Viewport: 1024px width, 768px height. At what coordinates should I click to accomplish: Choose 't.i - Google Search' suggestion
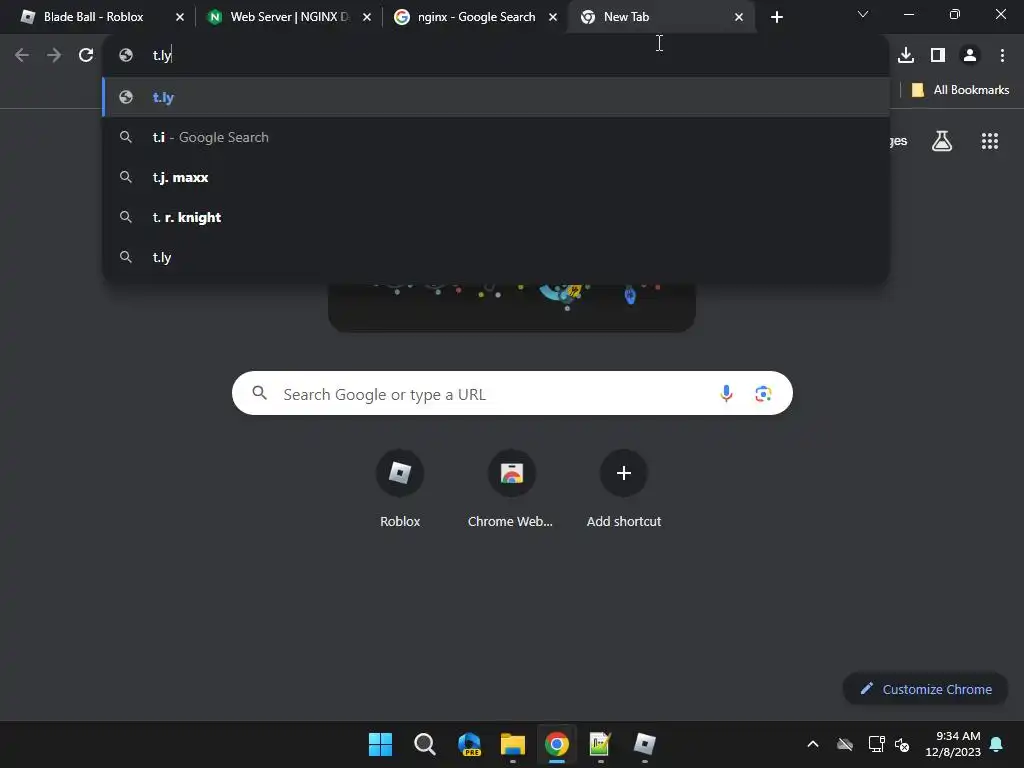coord(496,137)
